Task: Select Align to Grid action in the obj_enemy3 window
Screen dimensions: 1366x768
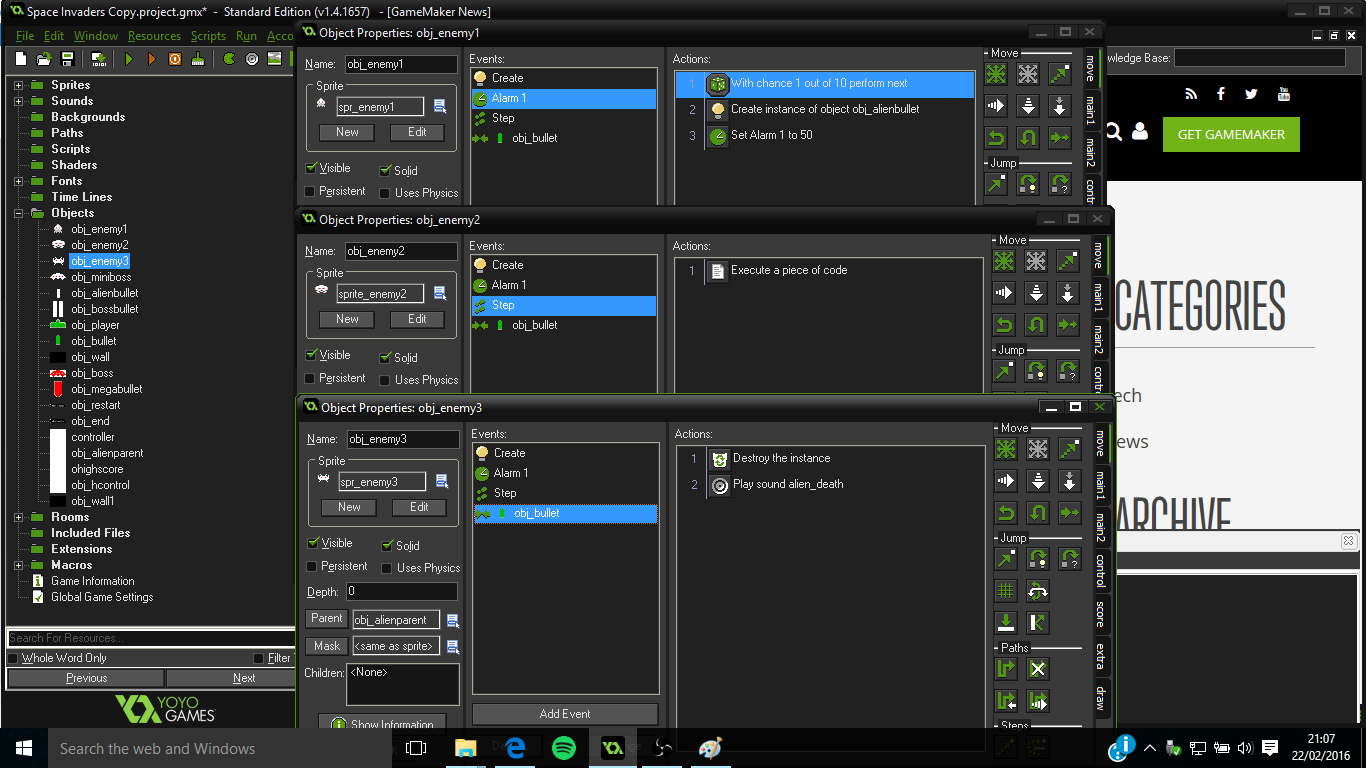Action: (x=1006, y=591)
